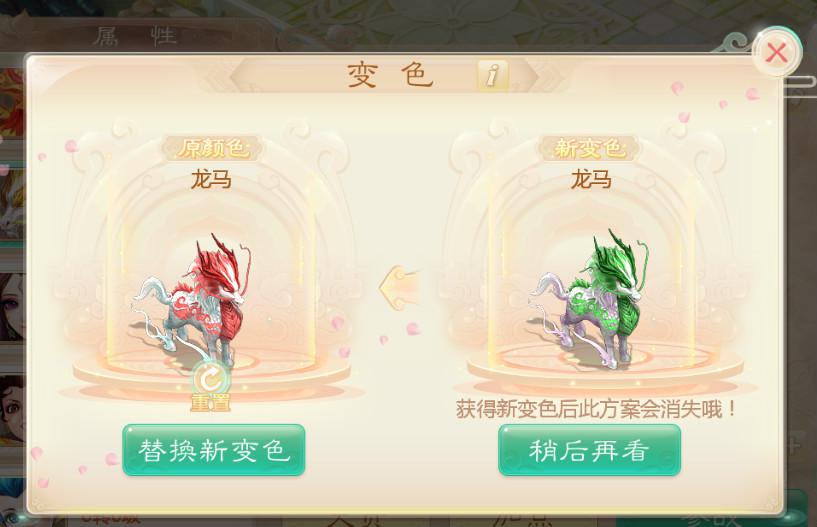The image size is (817, 527).
Task: Click the 新变色 label banner
Action: pos(589,149)
